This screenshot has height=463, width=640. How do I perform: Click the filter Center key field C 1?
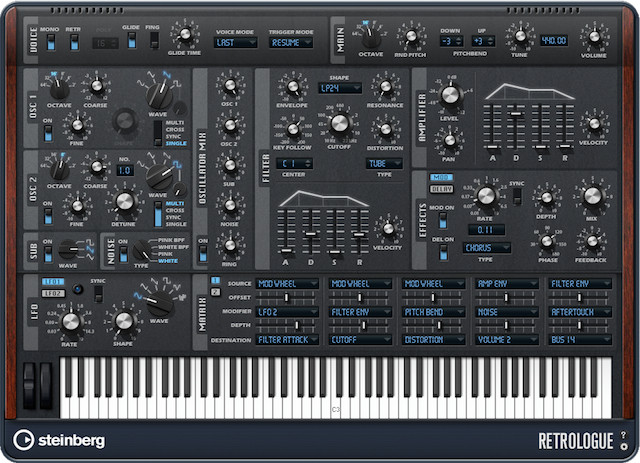294,164
